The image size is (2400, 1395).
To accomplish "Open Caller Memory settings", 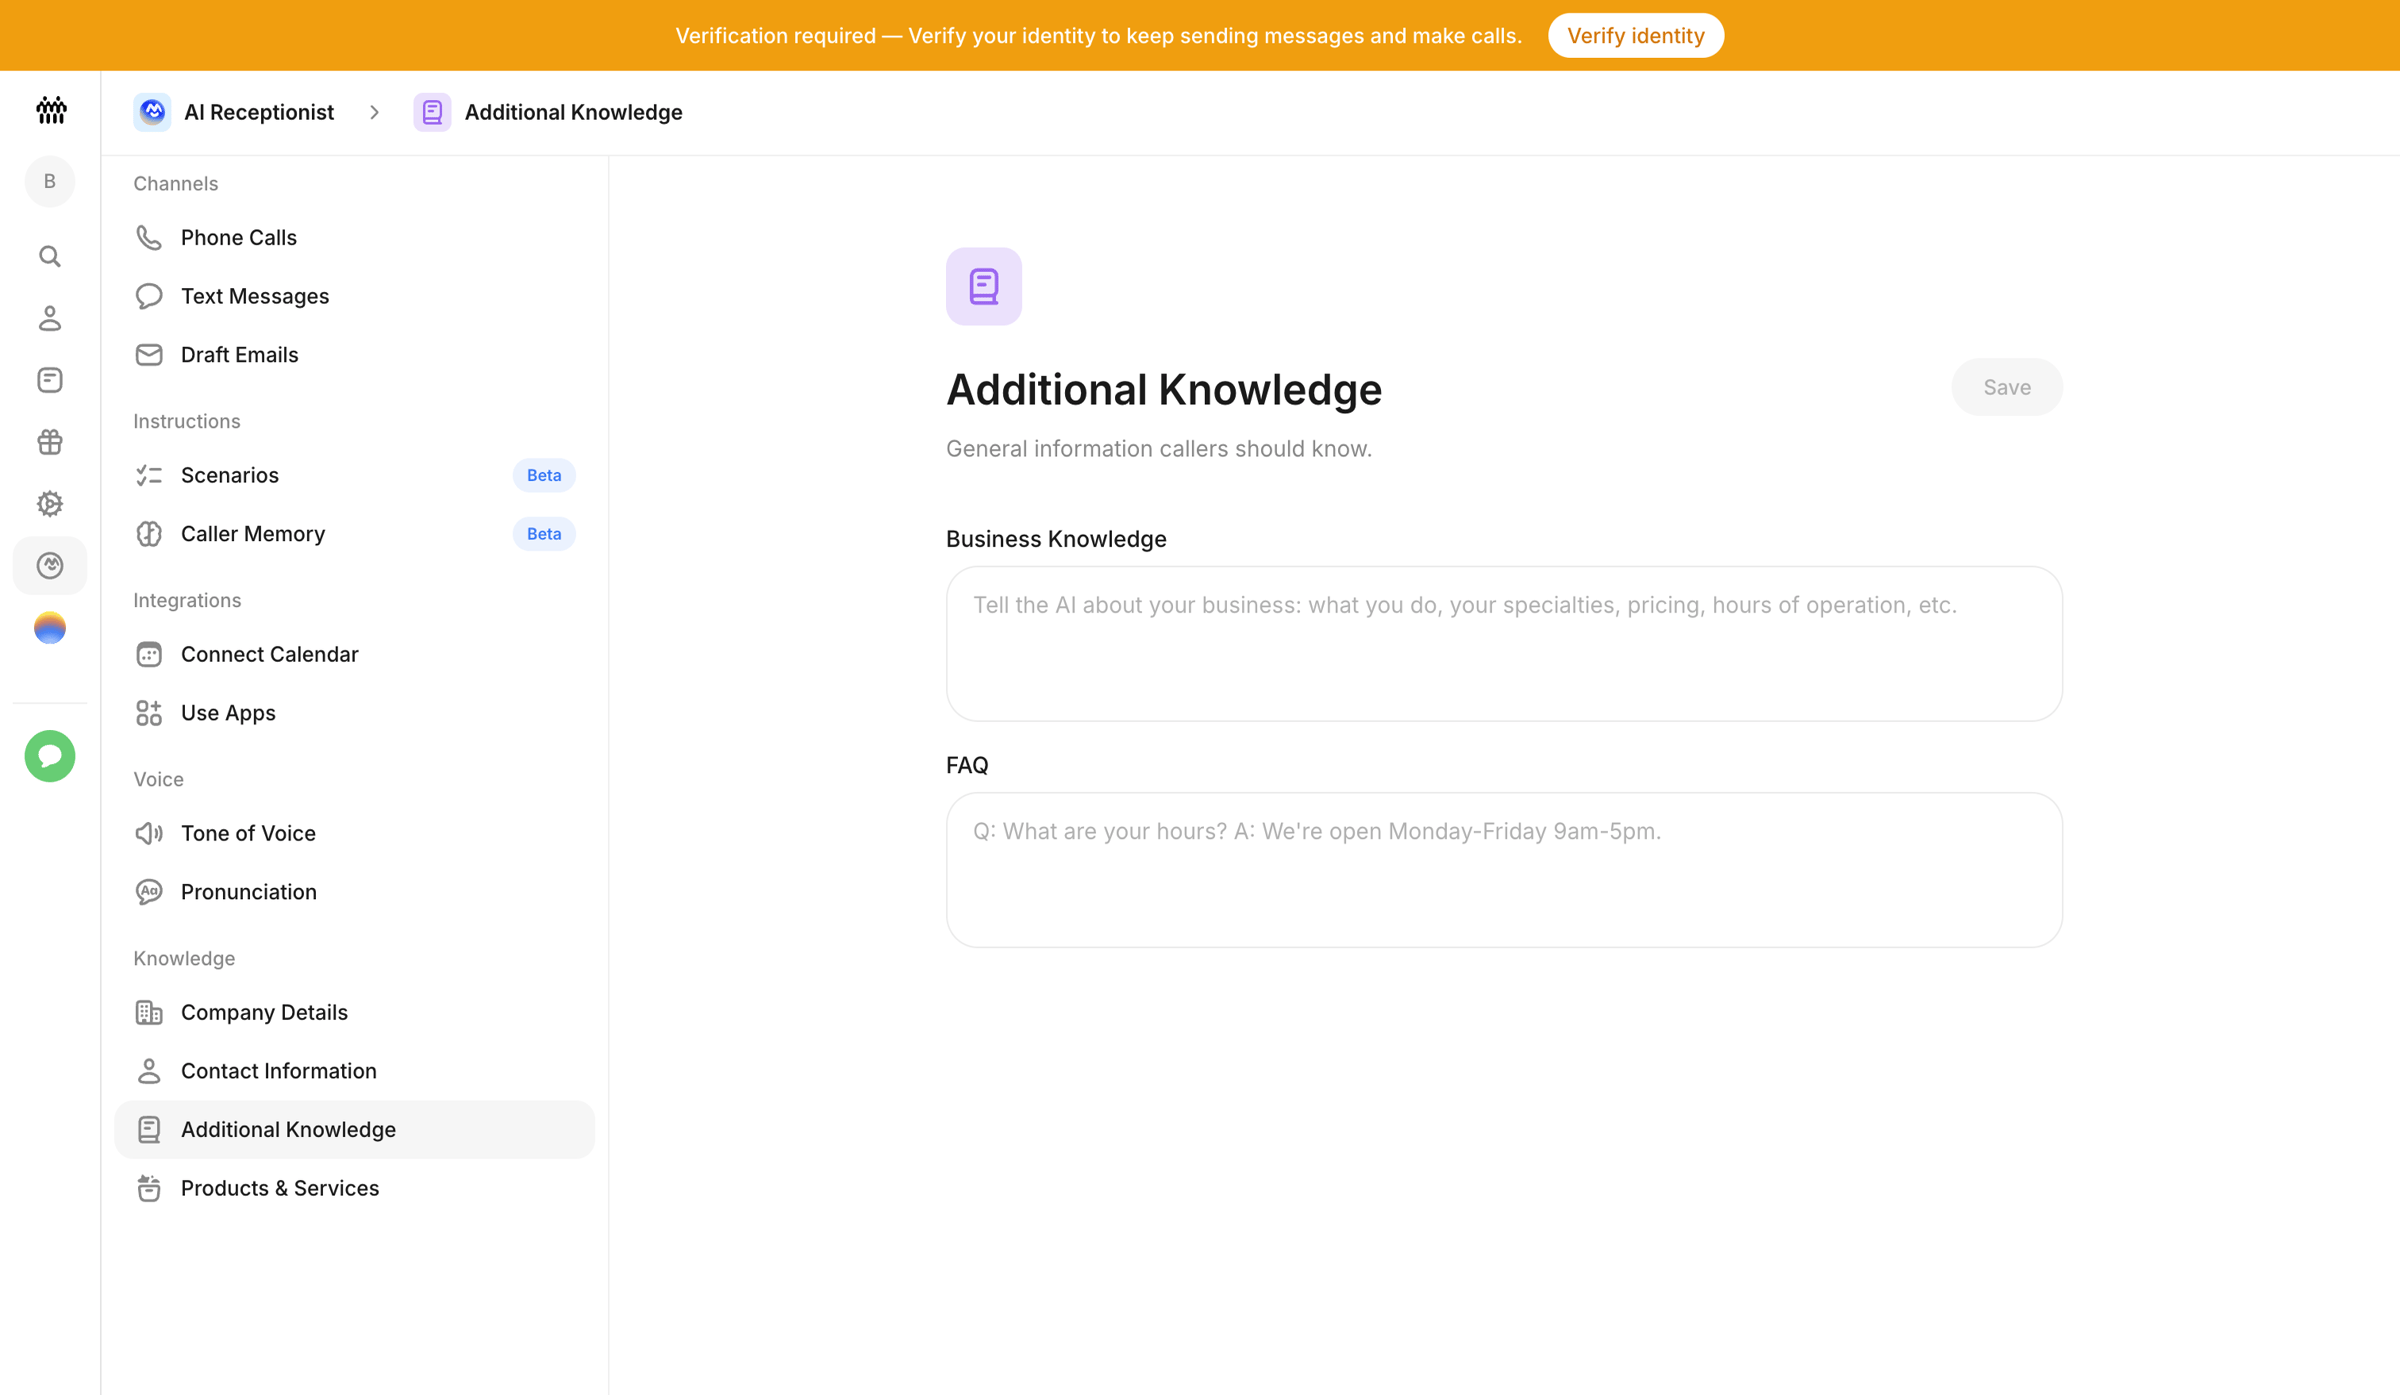I will (354, 534).
